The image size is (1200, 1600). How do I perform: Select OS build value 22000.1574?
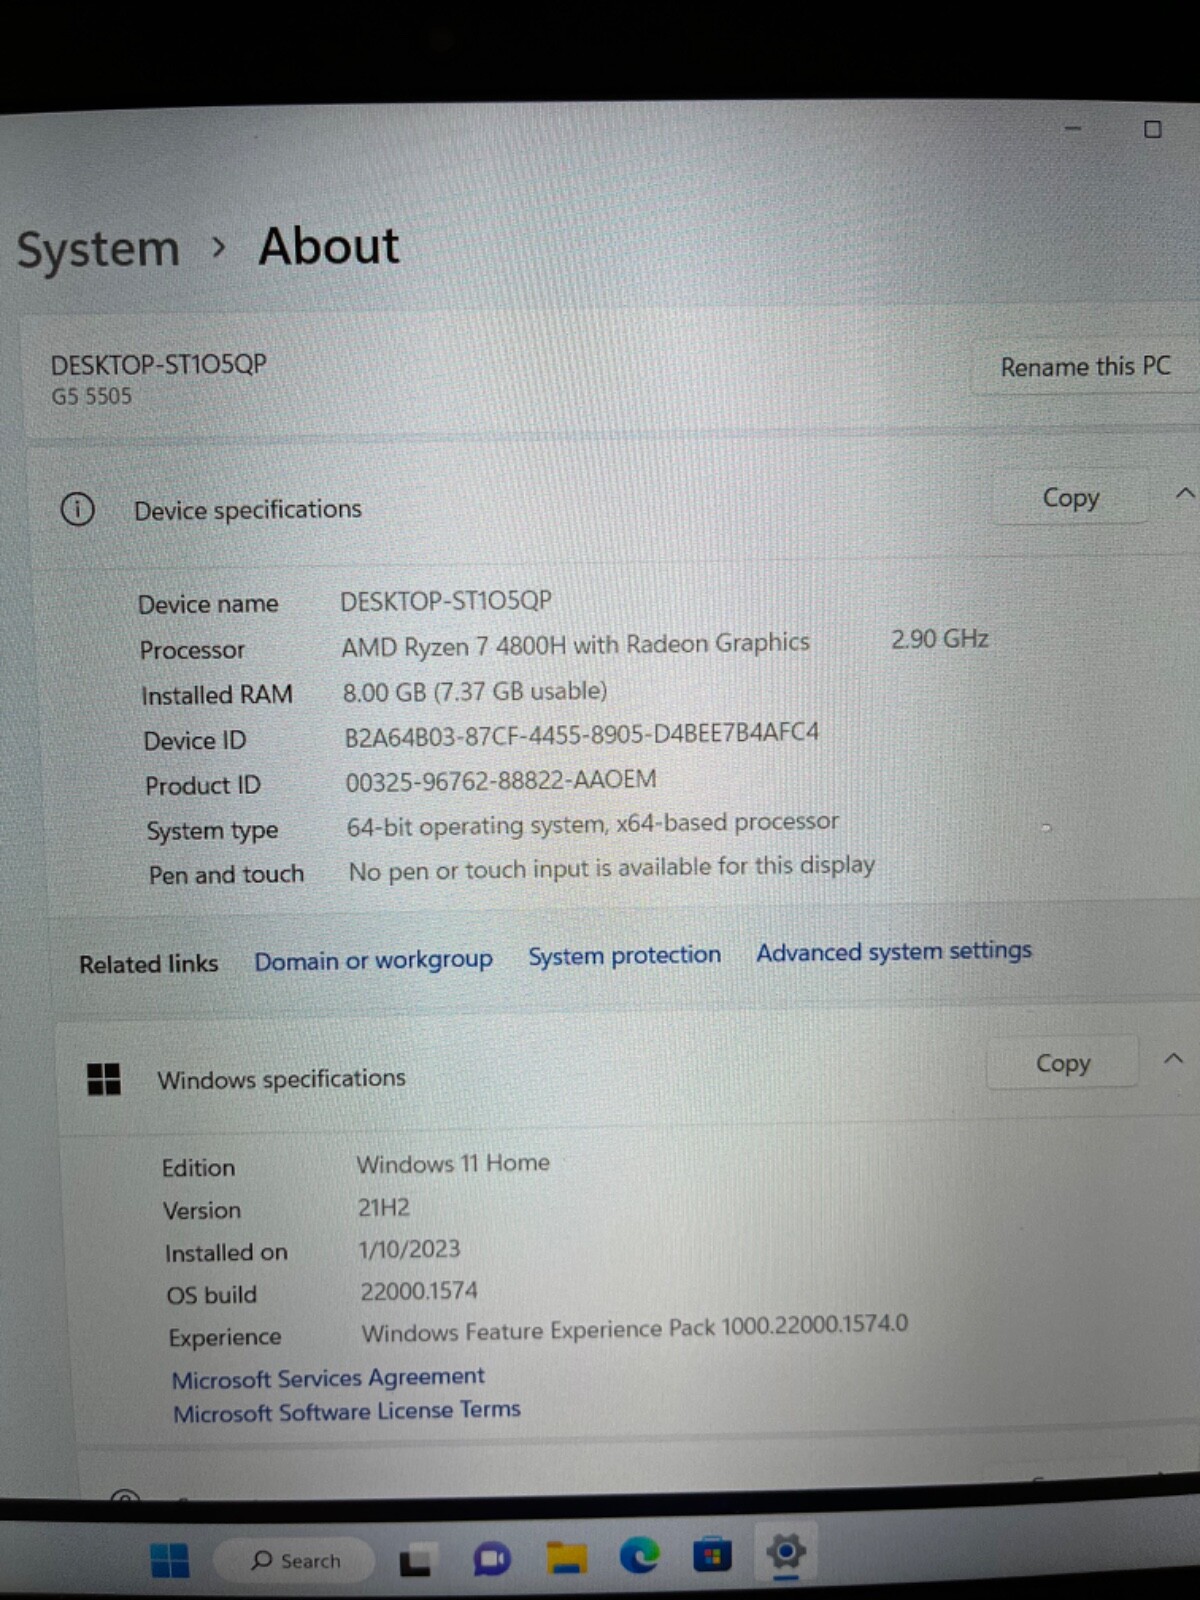pyautogui.click(x=419, y=1291)
